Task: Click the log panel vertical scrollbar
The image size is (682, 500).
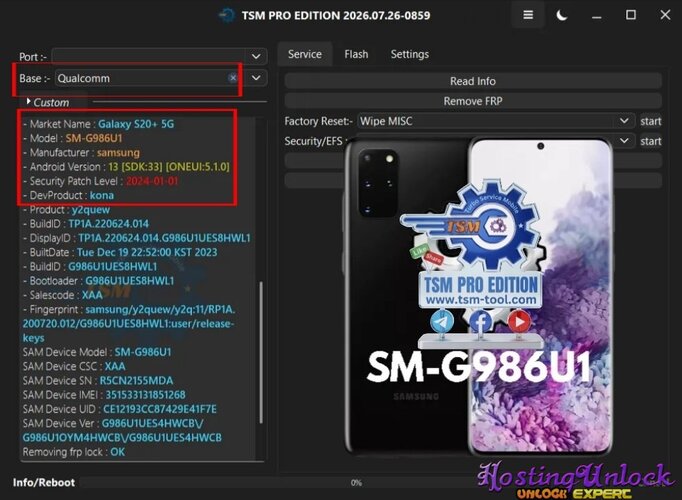Action: (261, 352)
